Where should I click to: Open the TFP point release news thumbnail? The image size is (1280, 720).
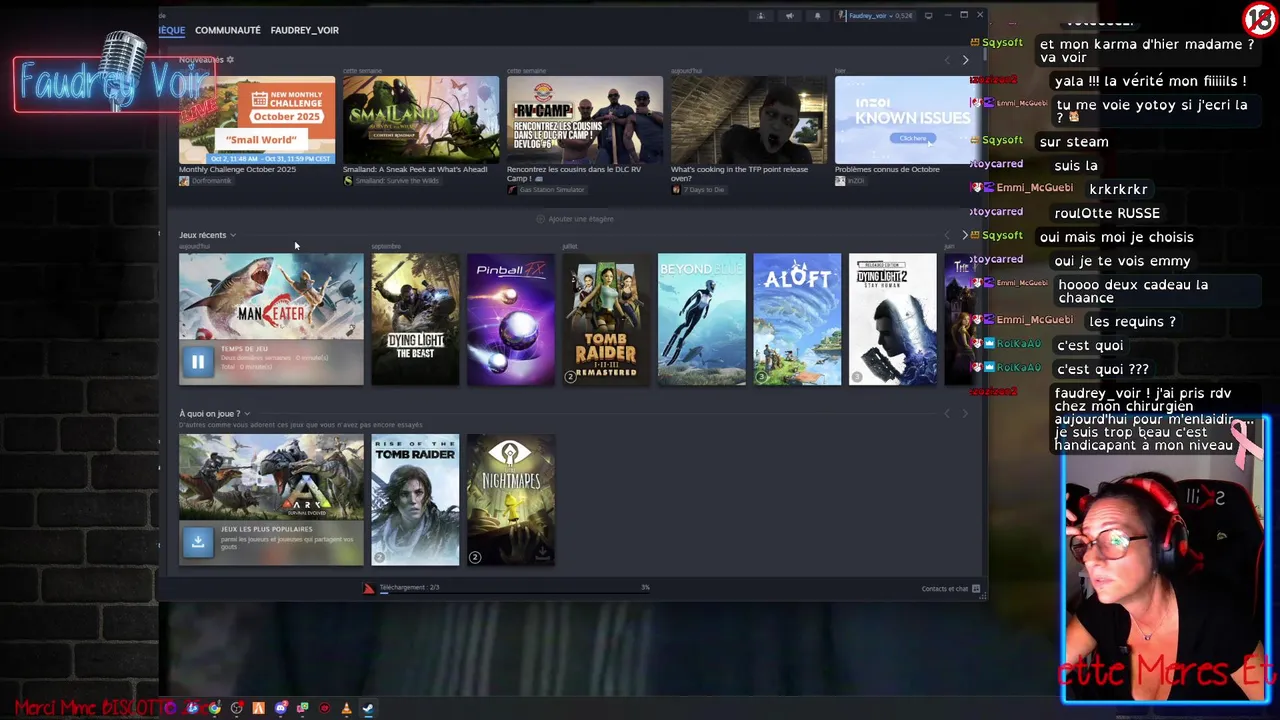click(x=749, y=120)
